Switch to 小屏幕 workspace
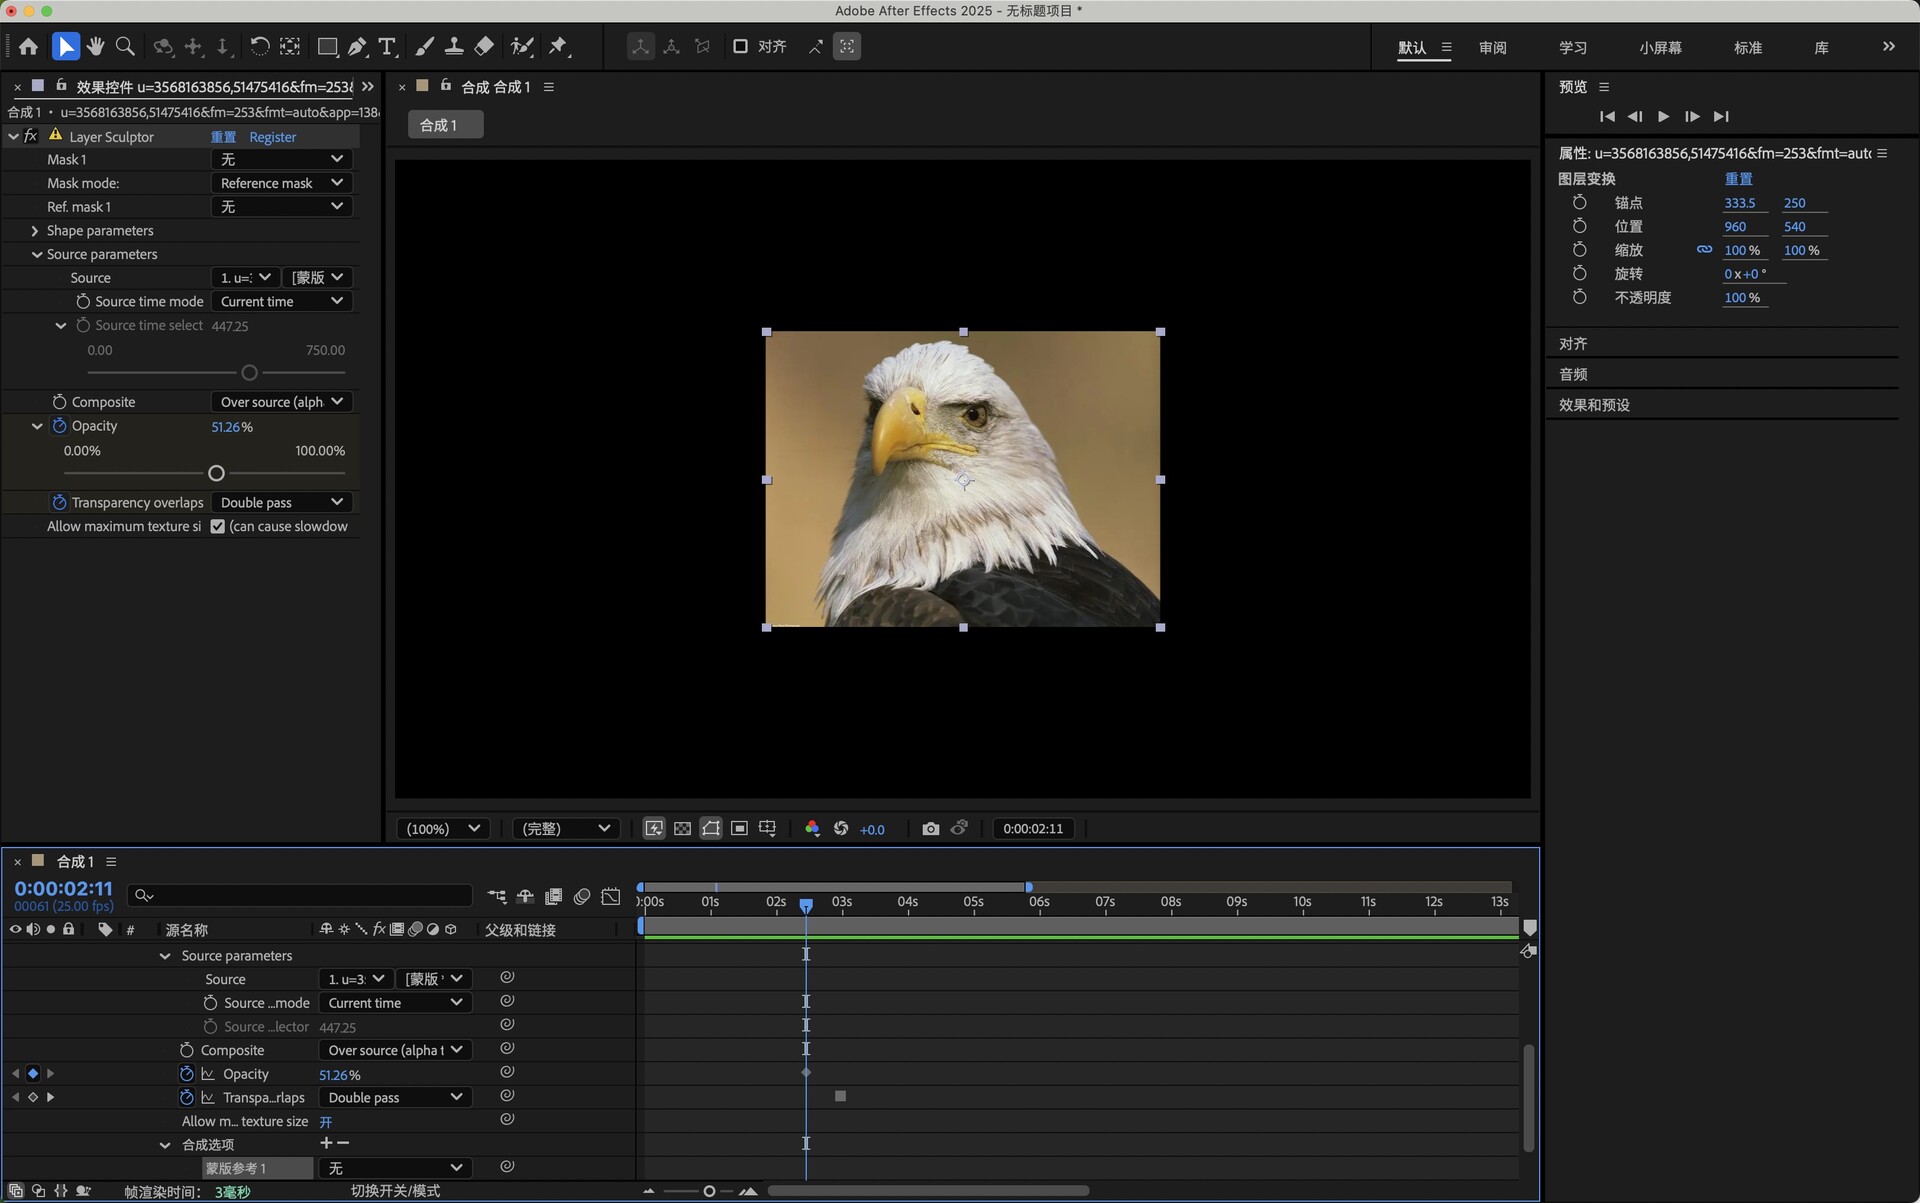The width and height of the screenshot is (1920, 1203). tap(1660, 47)
